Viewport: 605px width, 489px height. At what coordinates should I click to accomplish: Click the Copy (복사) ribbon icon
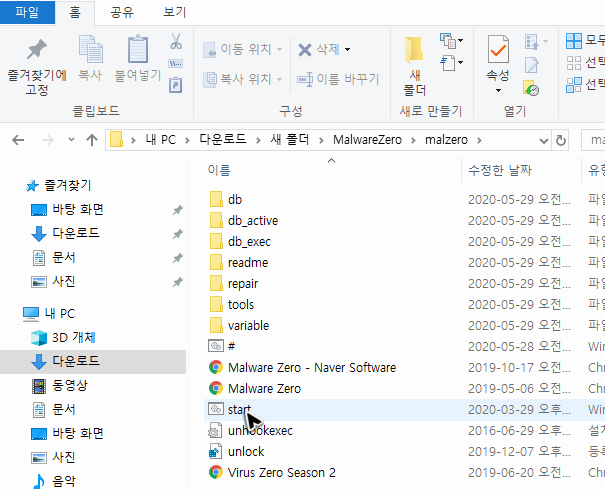90,49
